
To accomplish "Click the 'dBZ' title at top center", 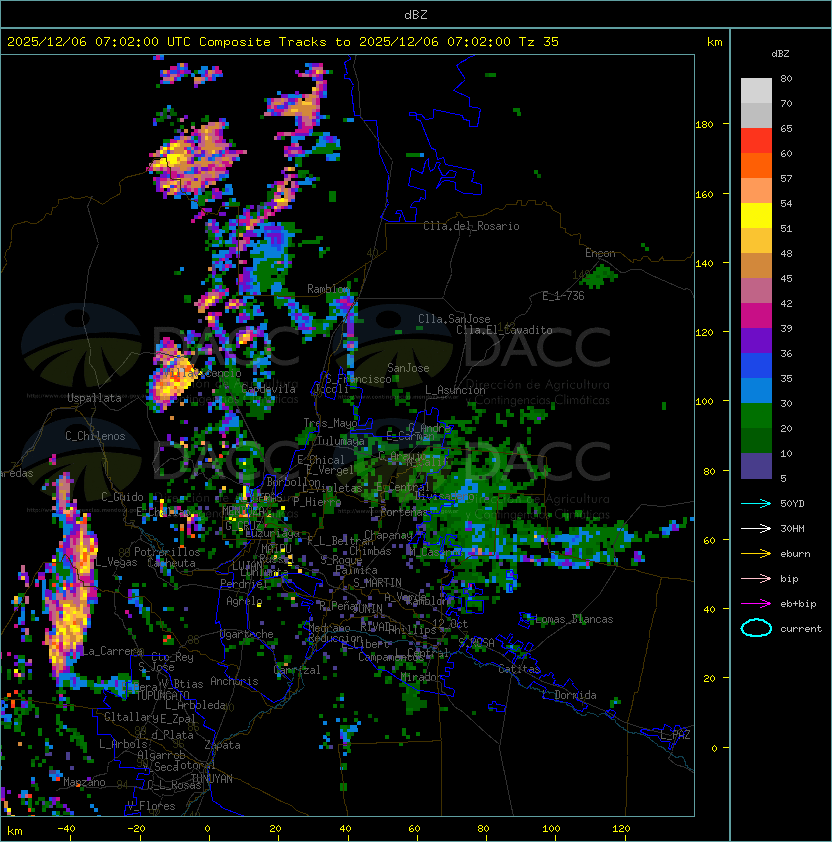I will [416, 15].
